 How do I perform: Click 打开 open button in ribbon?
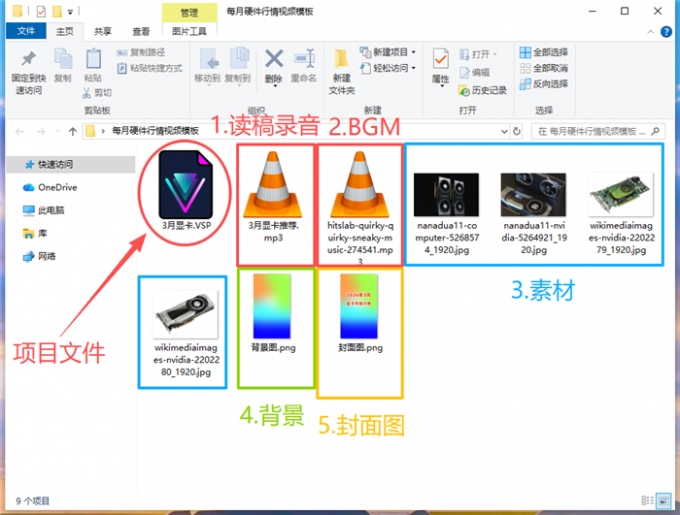click(478, 54)
